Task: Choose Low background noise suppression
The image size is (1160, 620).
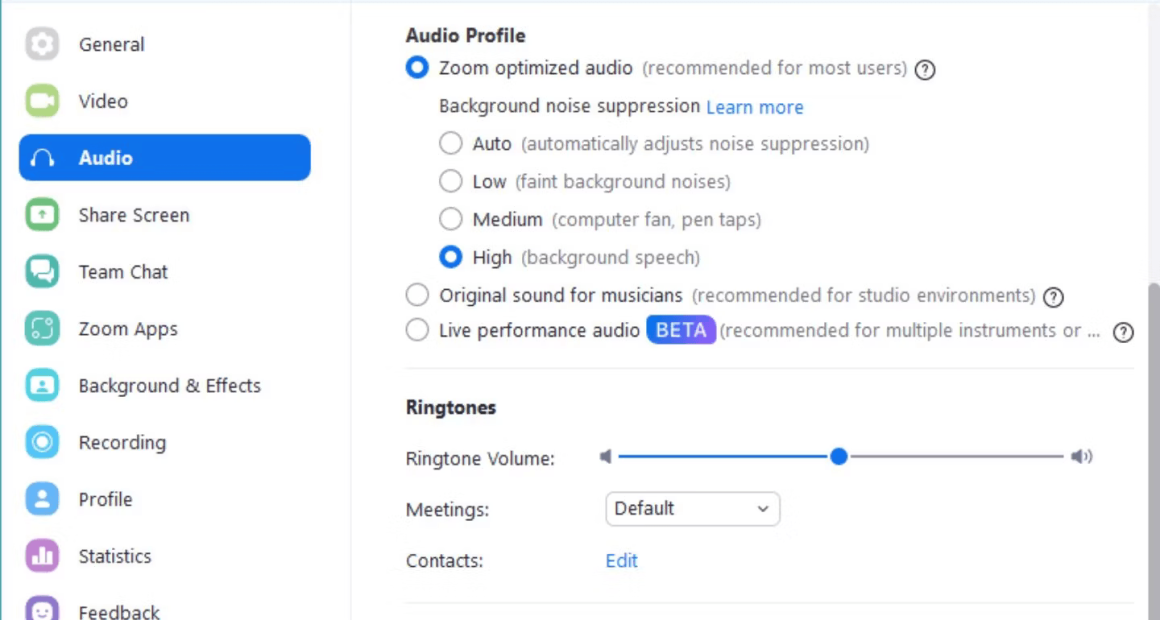Action: [x=451, y=181]
